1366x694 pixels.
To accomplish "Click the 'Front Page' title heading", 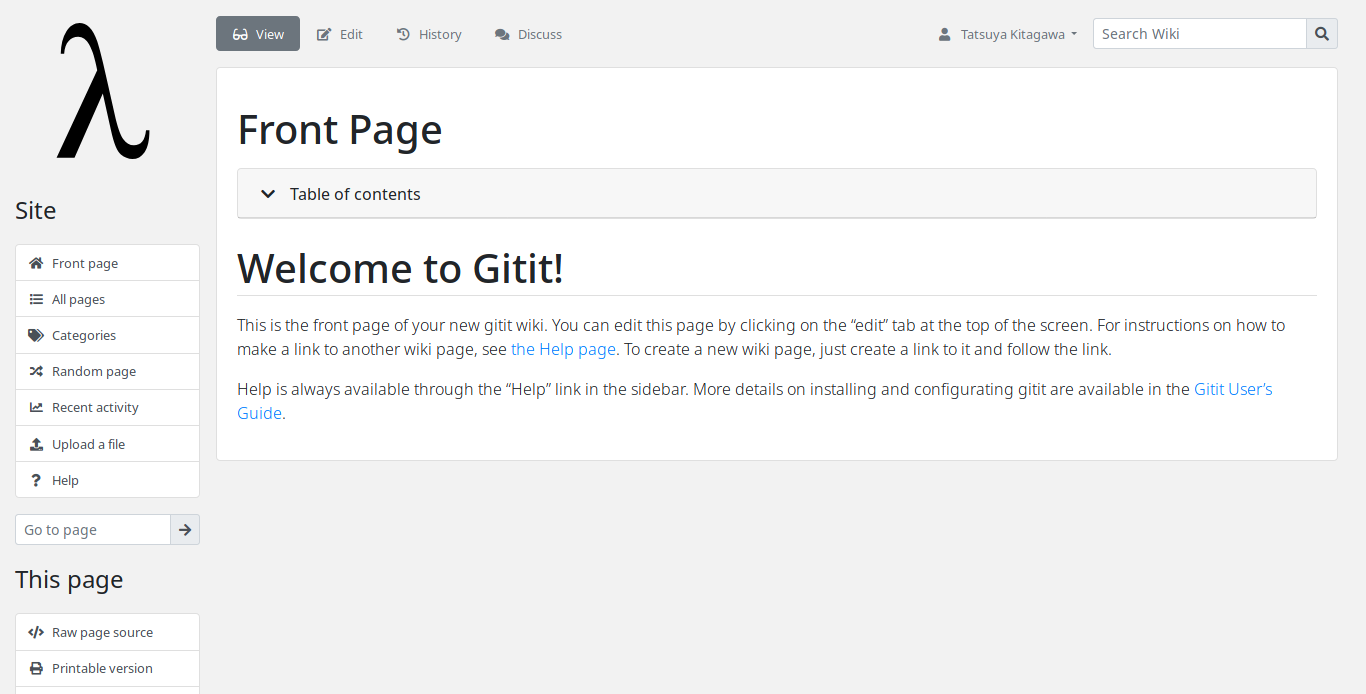I will tap(340, 130).
